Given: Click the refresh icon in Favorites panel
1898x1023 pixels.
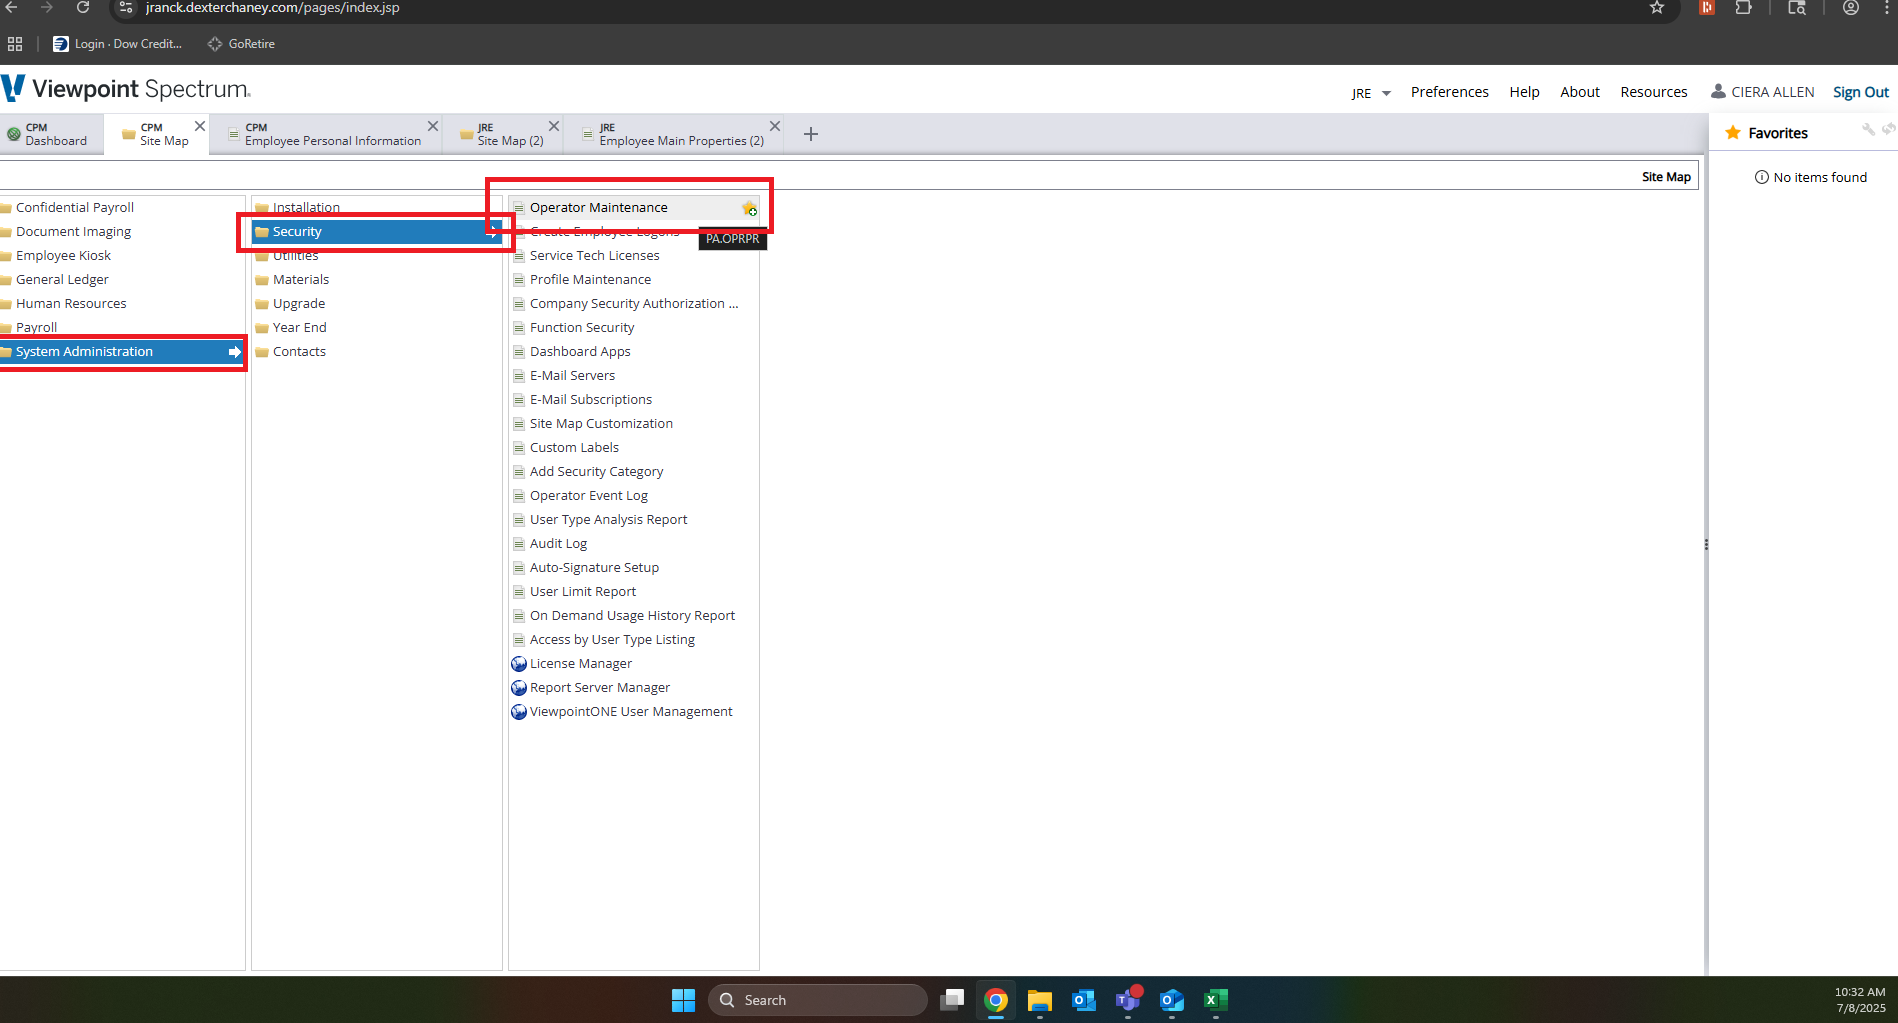Looking at the screenshot, I should (1889, 130).
